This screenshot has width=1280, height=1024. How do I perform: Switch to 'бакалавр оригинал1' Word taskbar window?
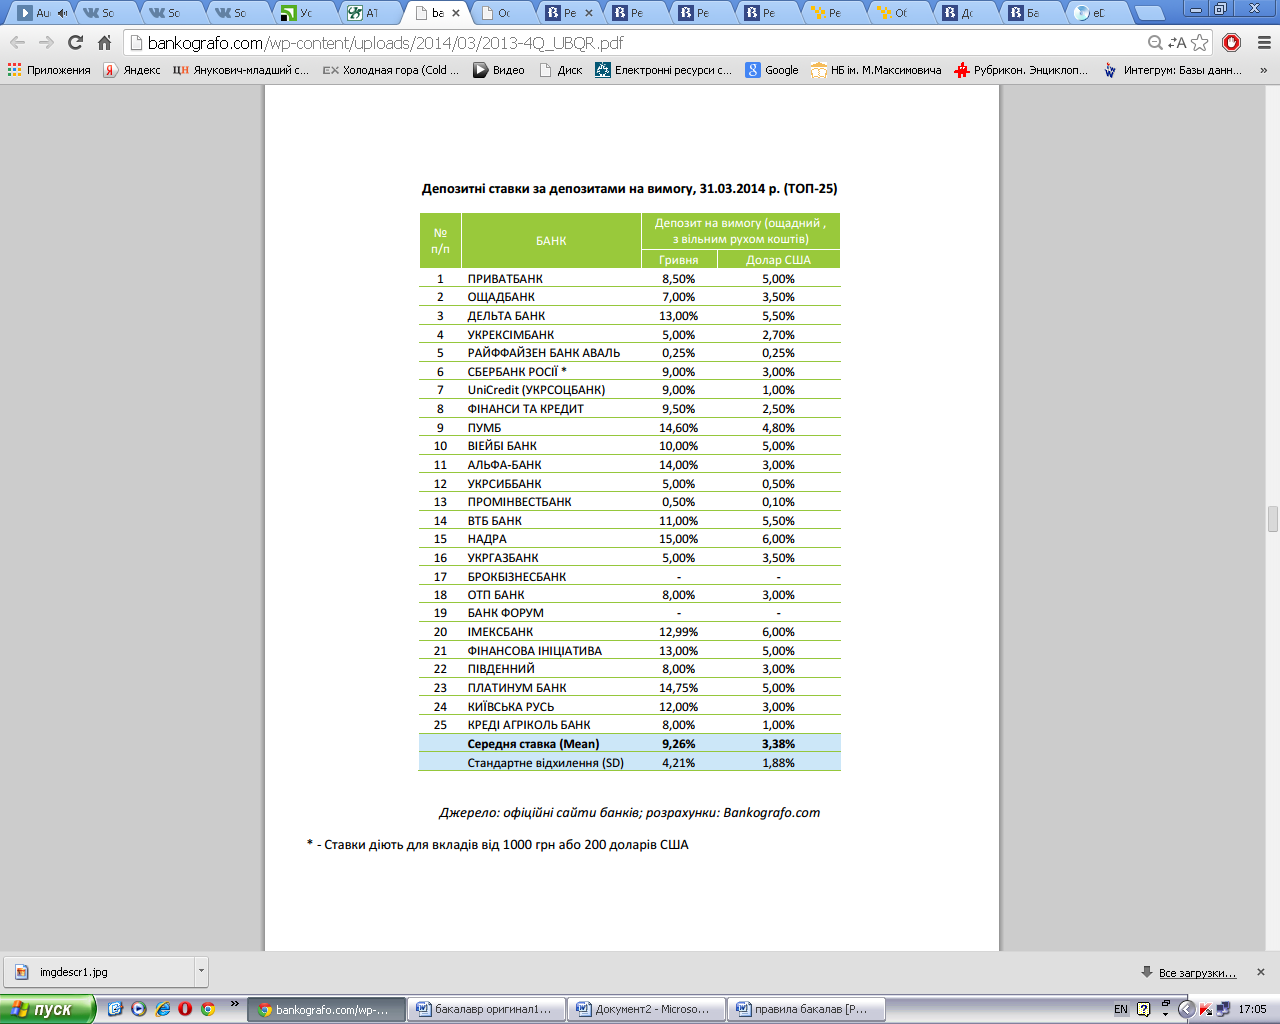(x=487, y=1009)
